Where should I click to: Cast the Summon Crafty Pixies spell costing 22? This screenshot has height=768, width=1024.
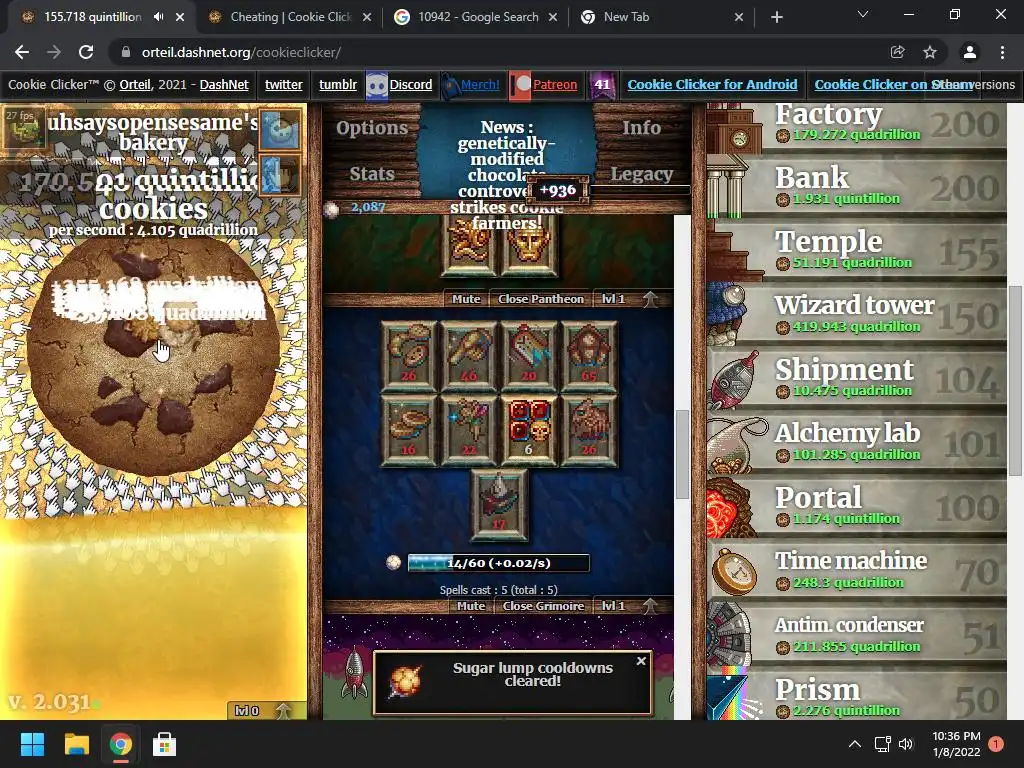pyautogui.click(x=469, y=430)
